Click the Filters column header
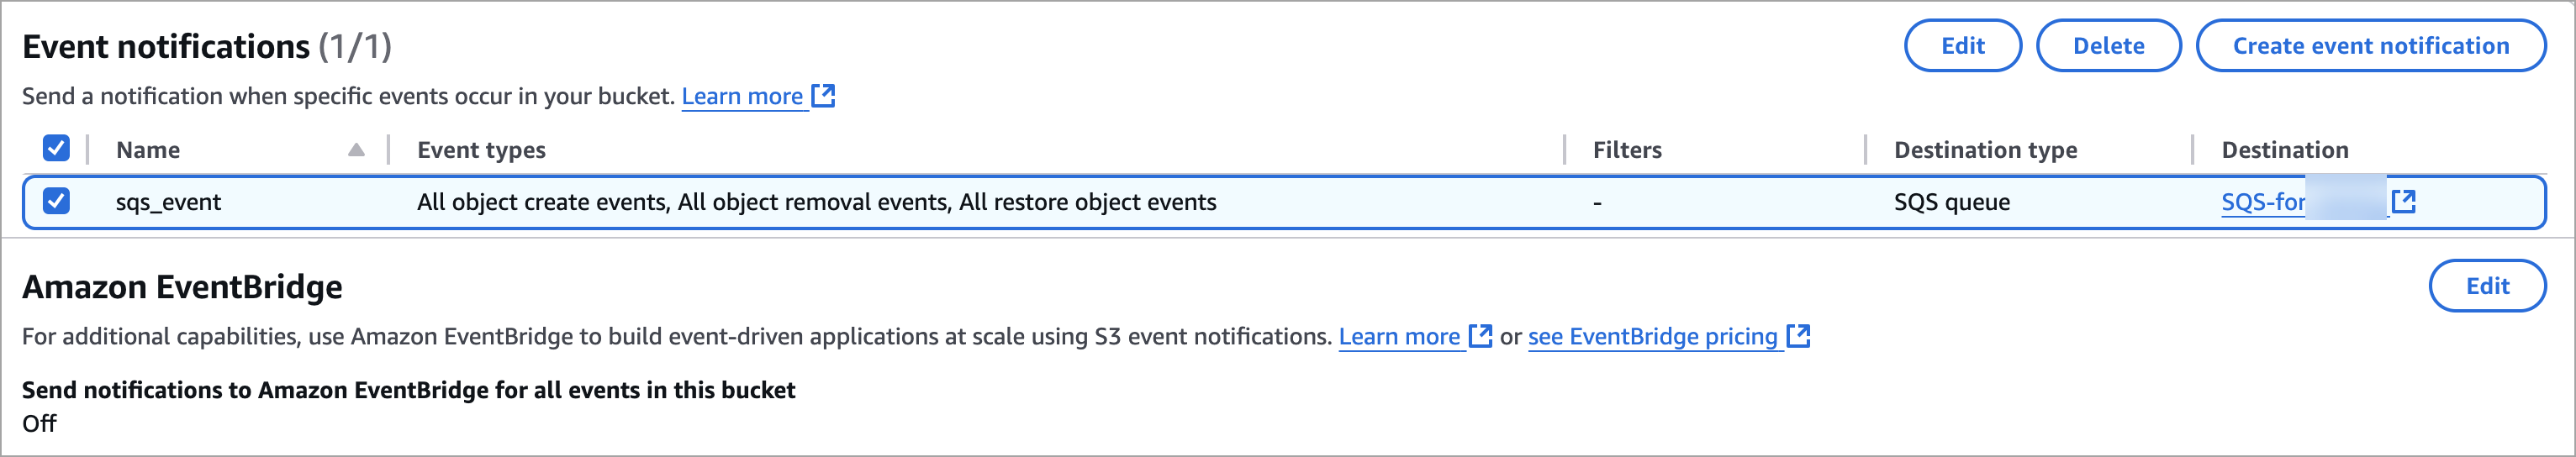Image resolution: width=2576 pixels, height=457 pixels. 1627,150
